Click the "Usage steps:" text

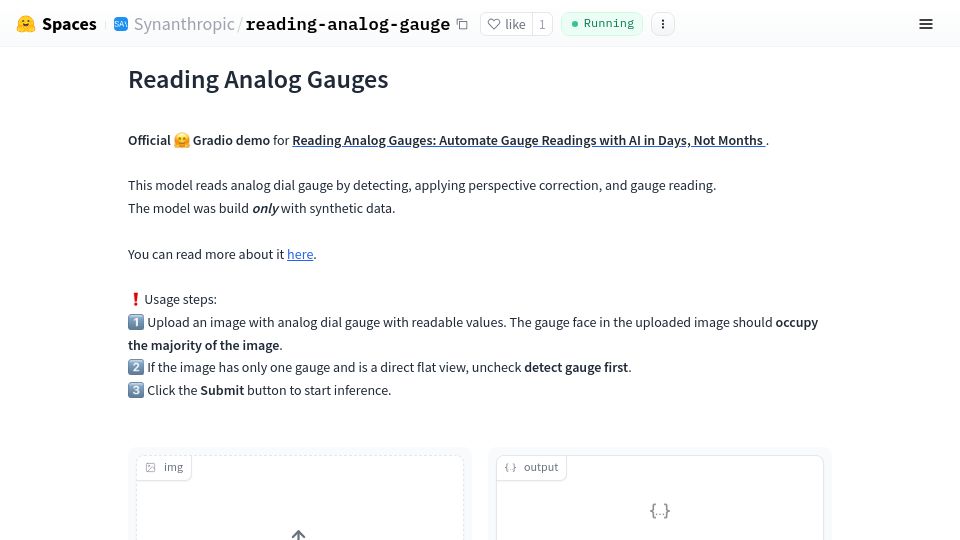tap(181, 299)
